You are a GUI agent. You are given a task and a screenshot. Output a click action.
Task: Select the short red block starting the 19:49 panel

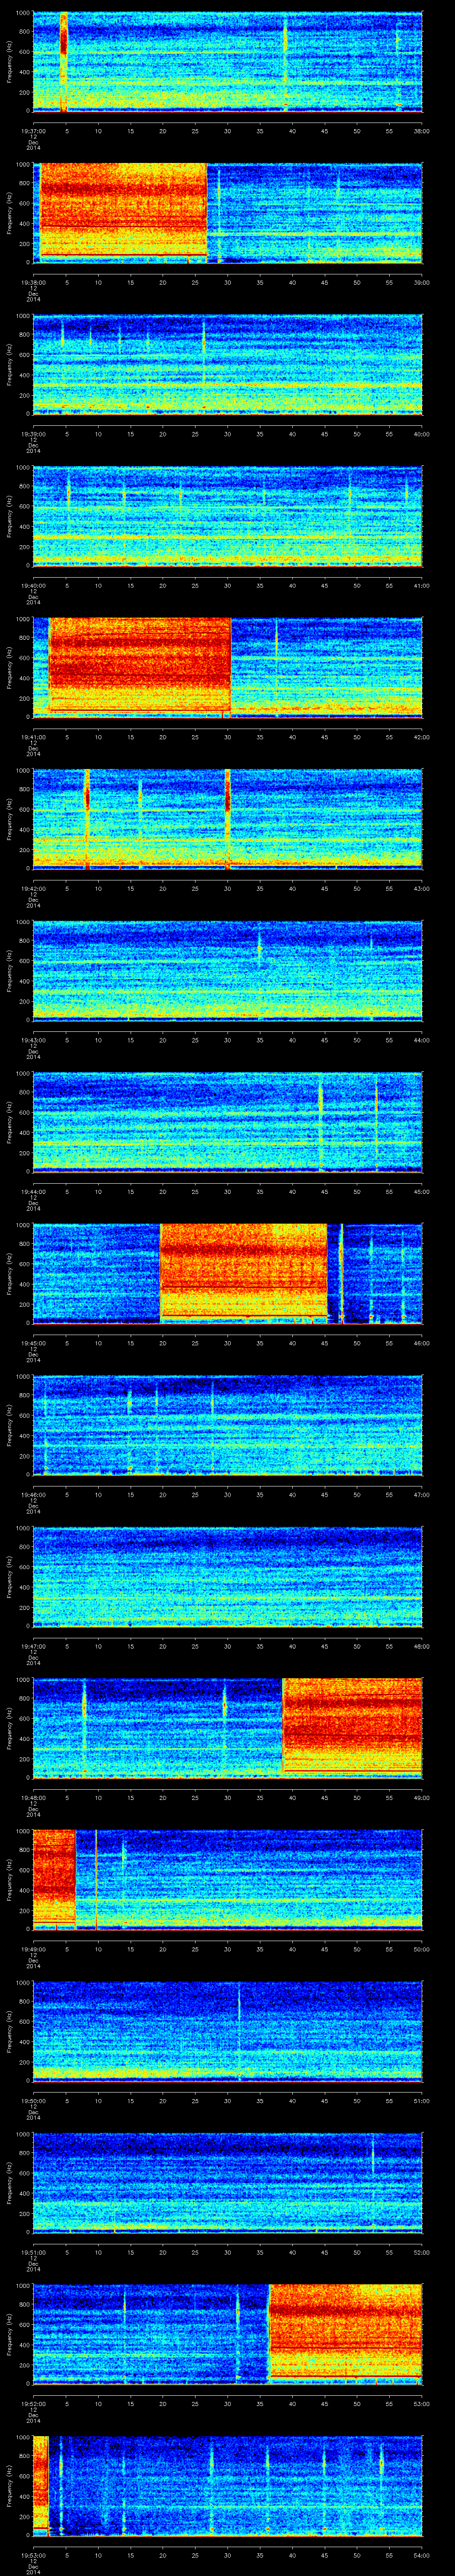point(54,1878)
